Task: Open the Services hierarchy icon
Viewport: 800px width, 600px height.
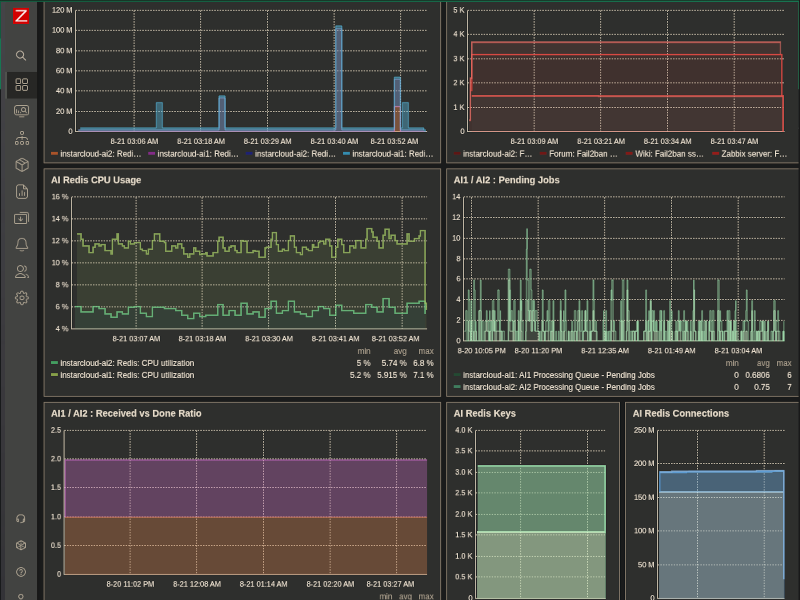Action: pos(21,138)
